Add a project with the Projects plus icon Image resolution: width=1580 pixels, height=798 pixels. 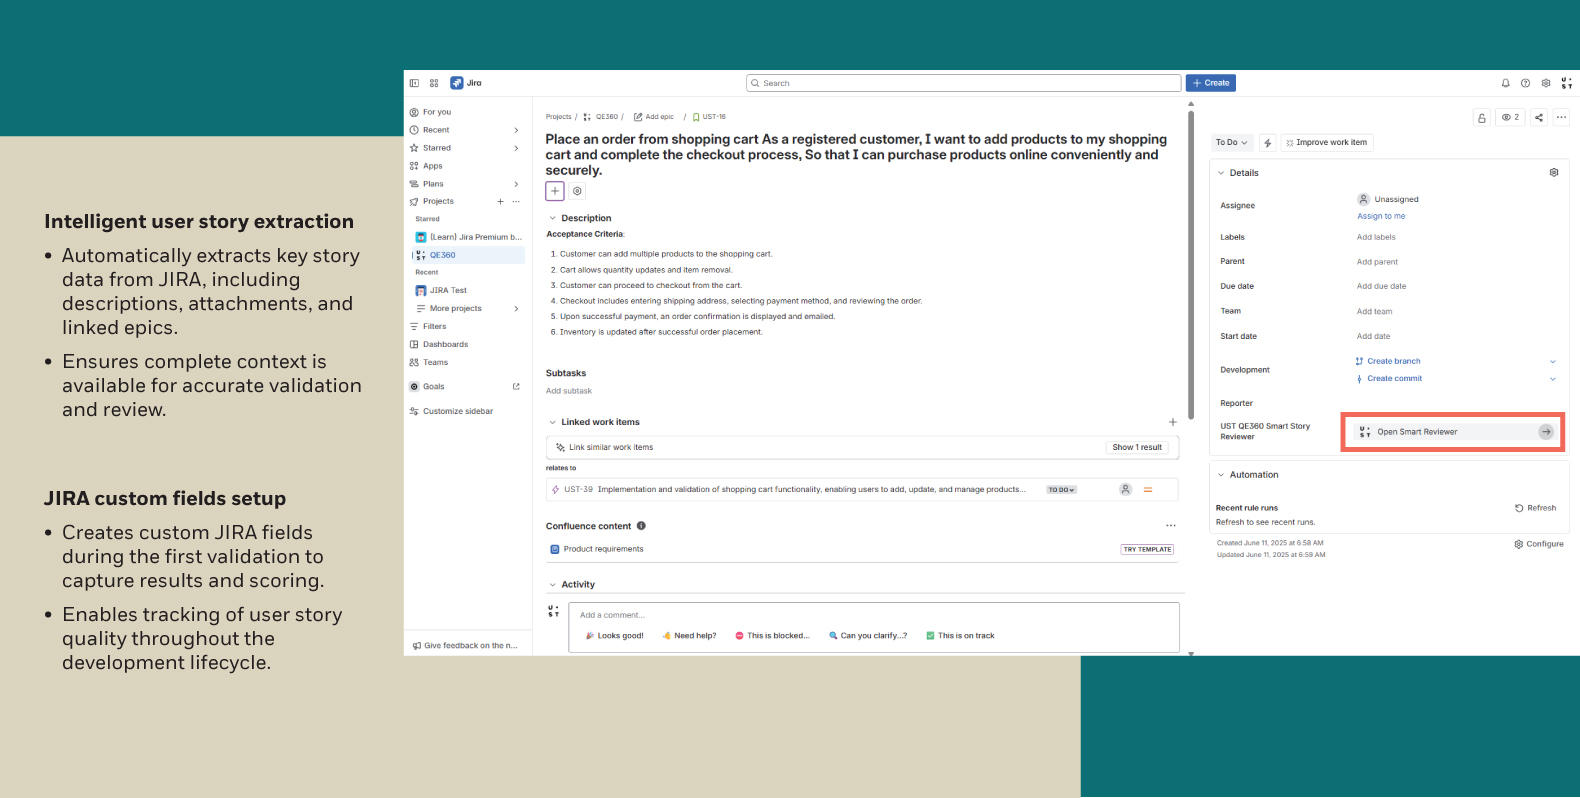pyautogui.click(x=501, y=202)
